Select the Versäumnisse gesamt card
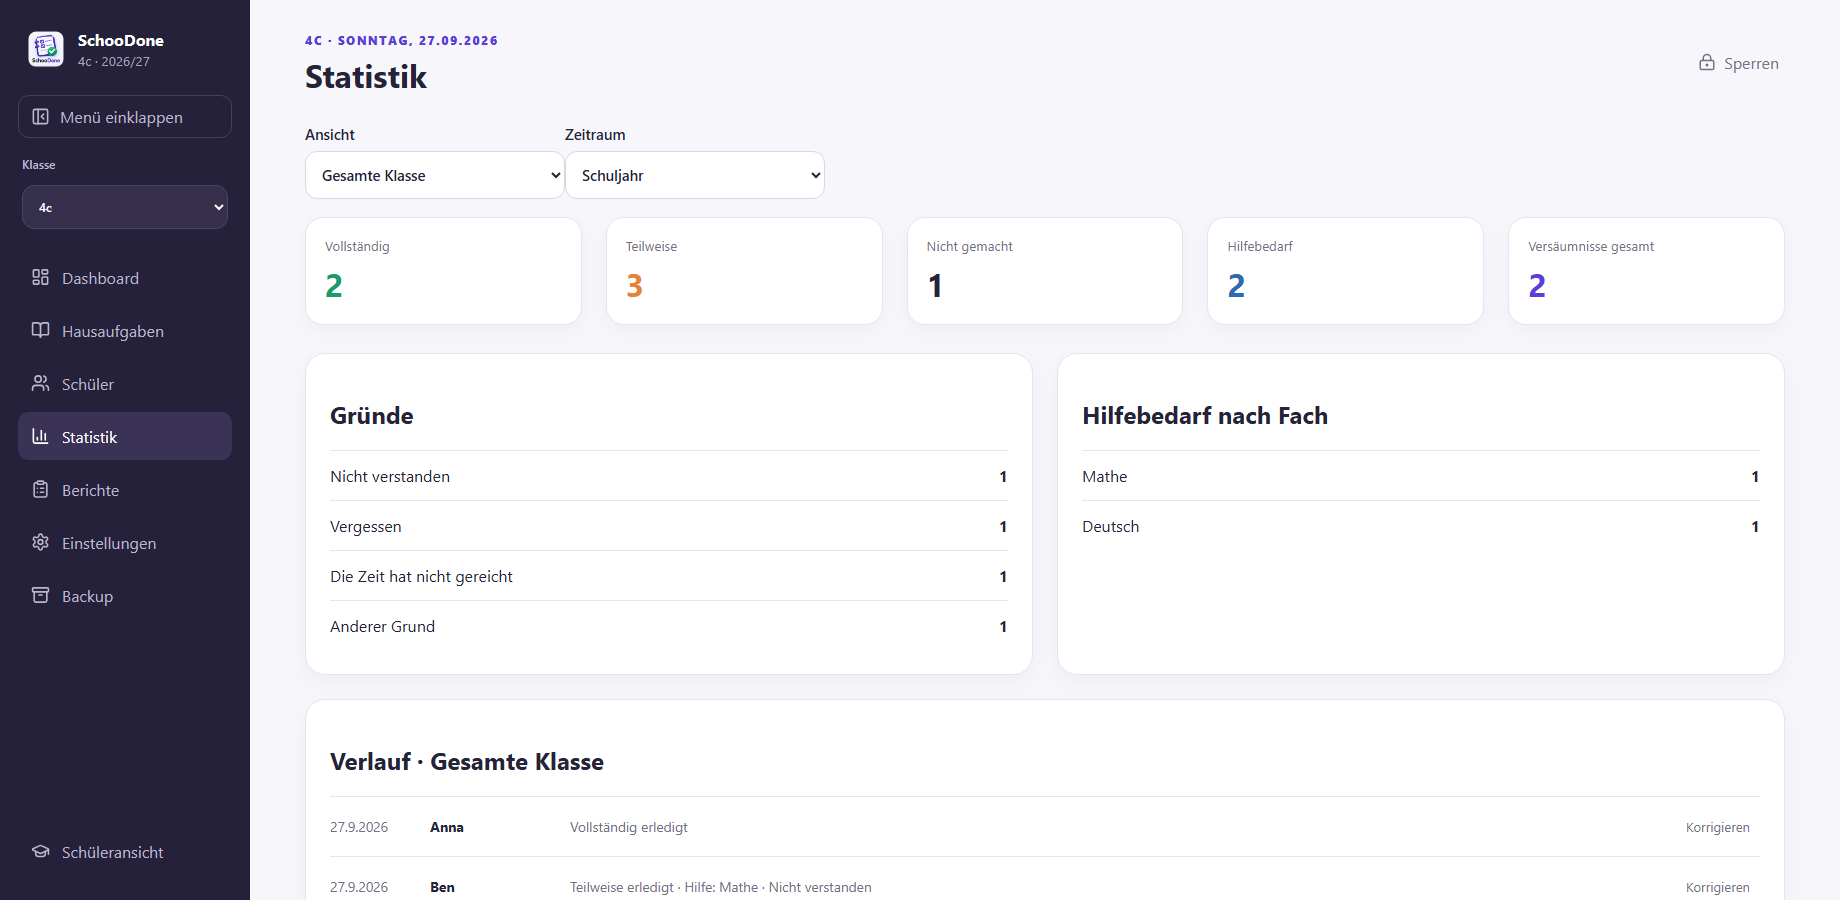Image resolution: width=1840 pixels, height=900 pixels. tap(1646, 271)
